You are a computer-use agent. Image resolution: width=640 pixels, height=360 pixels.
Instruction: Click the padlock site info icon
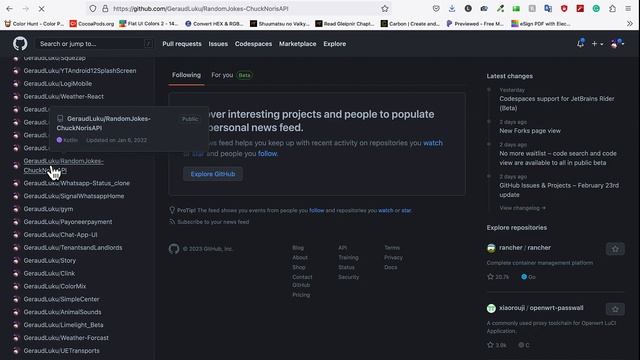[105, 9]
